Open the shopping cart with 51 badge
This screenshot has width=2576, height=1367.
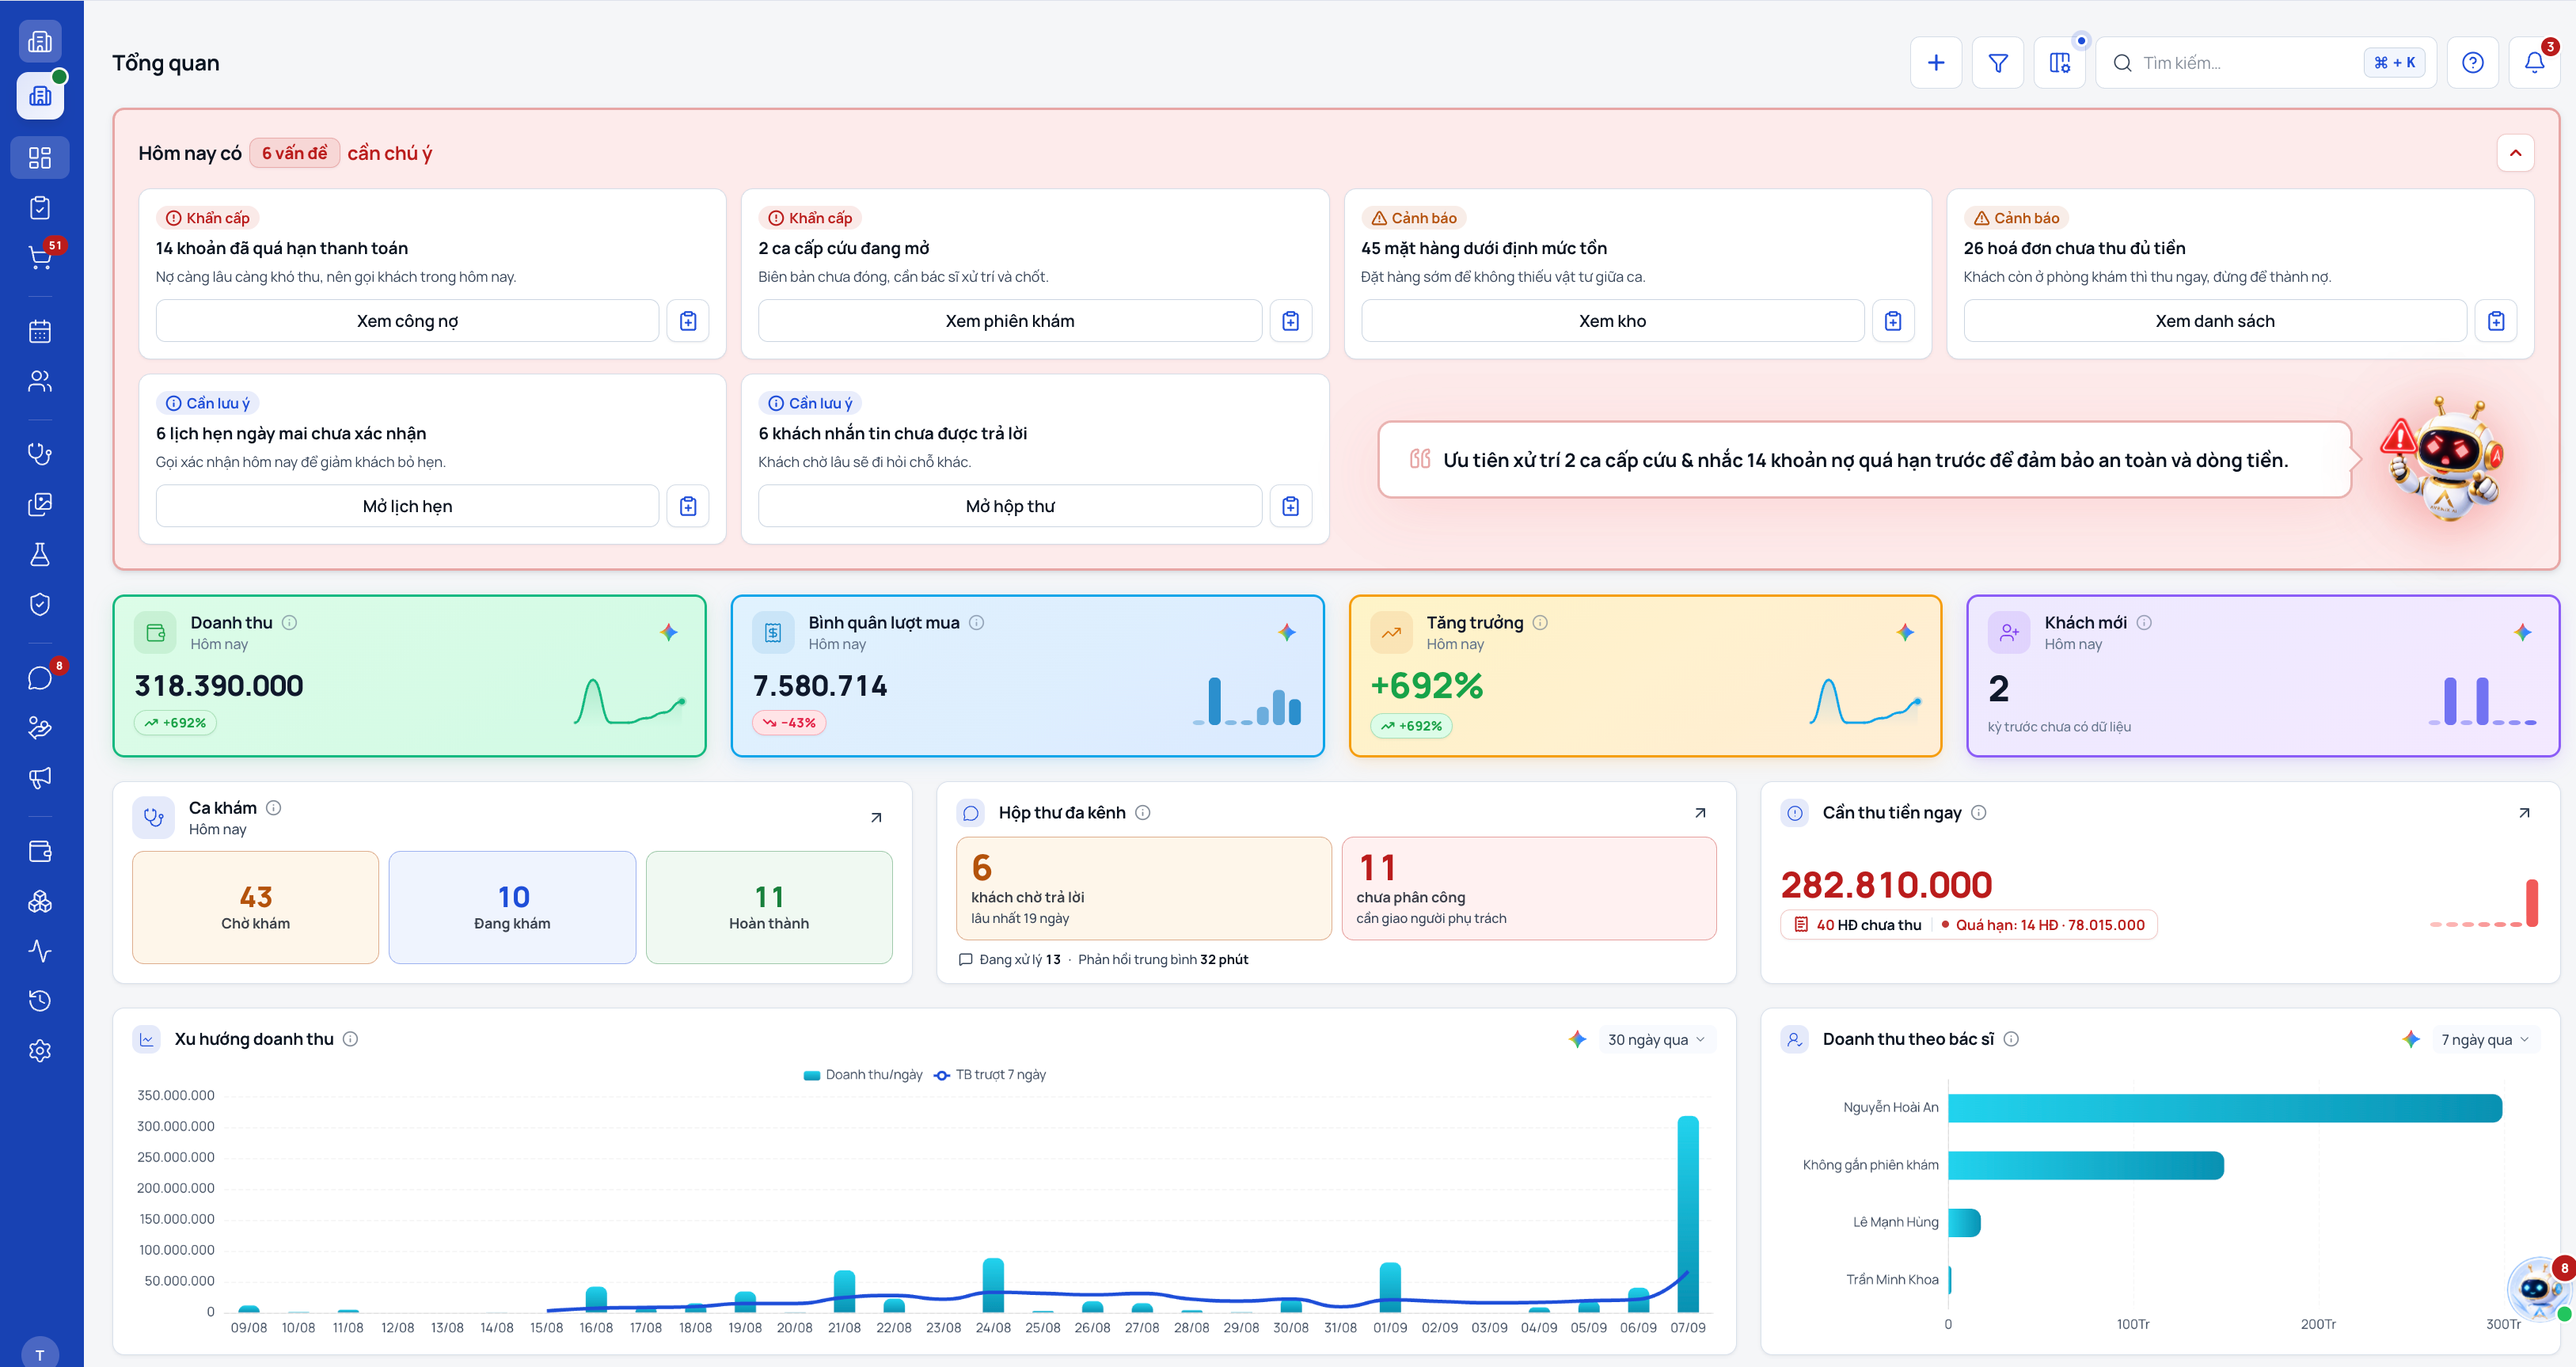40,258
